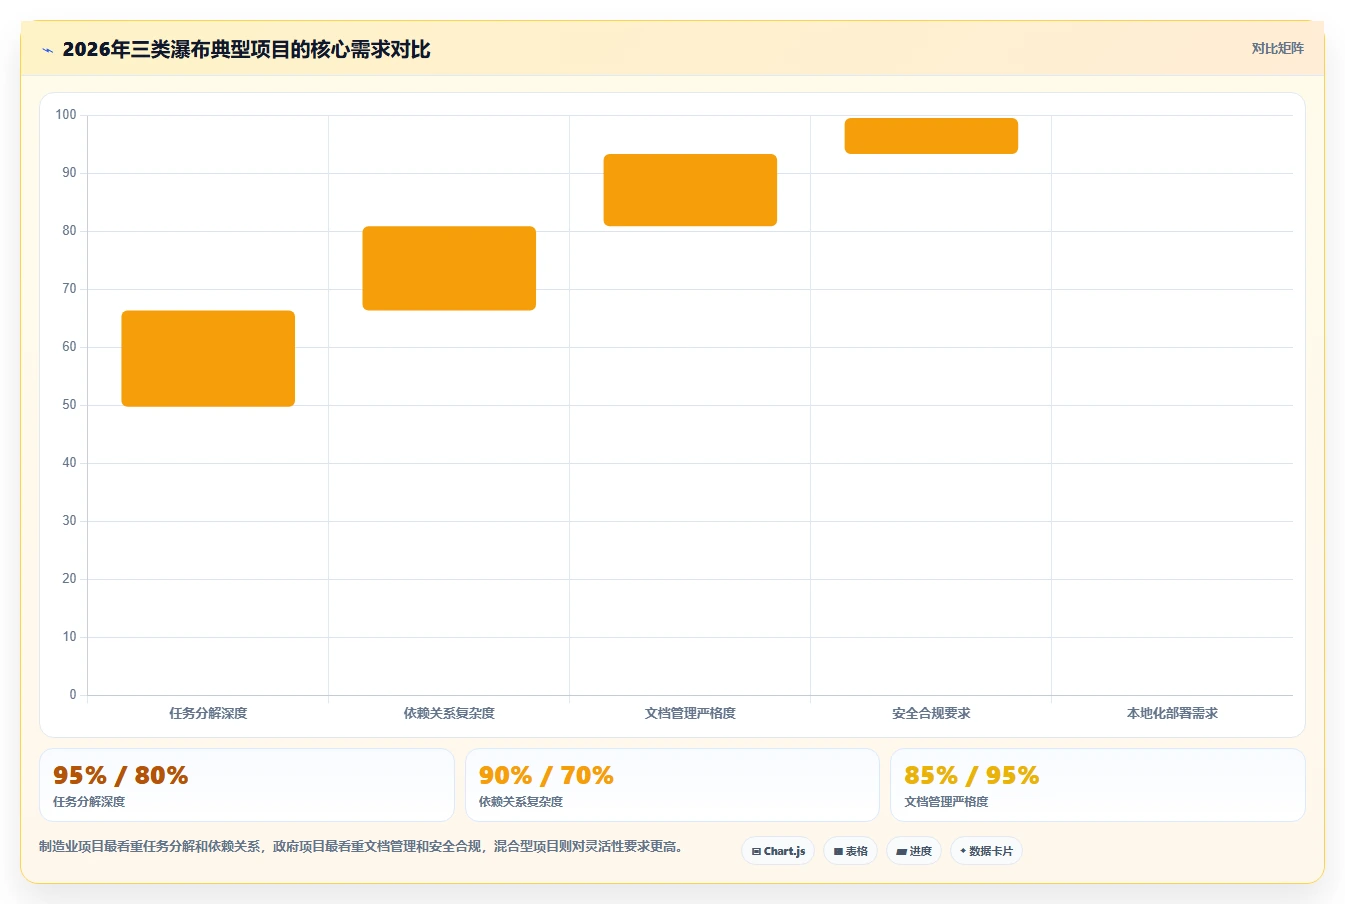Click the 50 y-axis tick label
Image resolution: width=1345 pixels, height=904 pixels.
pyautogui.click(x=69, y=405)
